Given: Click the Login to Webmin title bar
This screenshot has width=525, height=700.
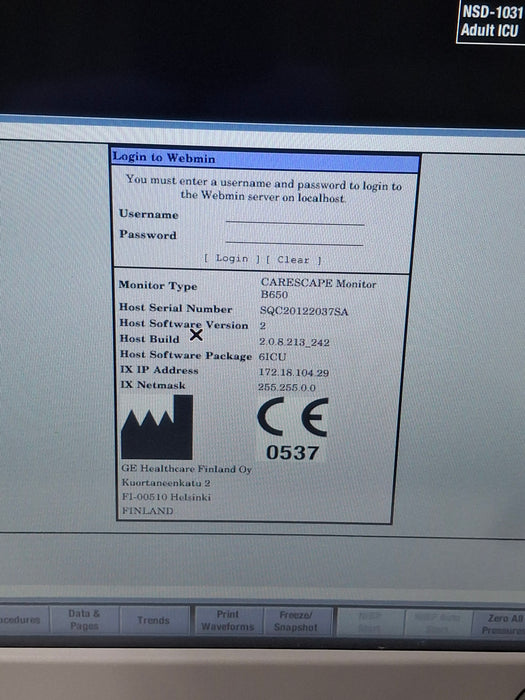Looking at the screenshot, I should (265, 159).
